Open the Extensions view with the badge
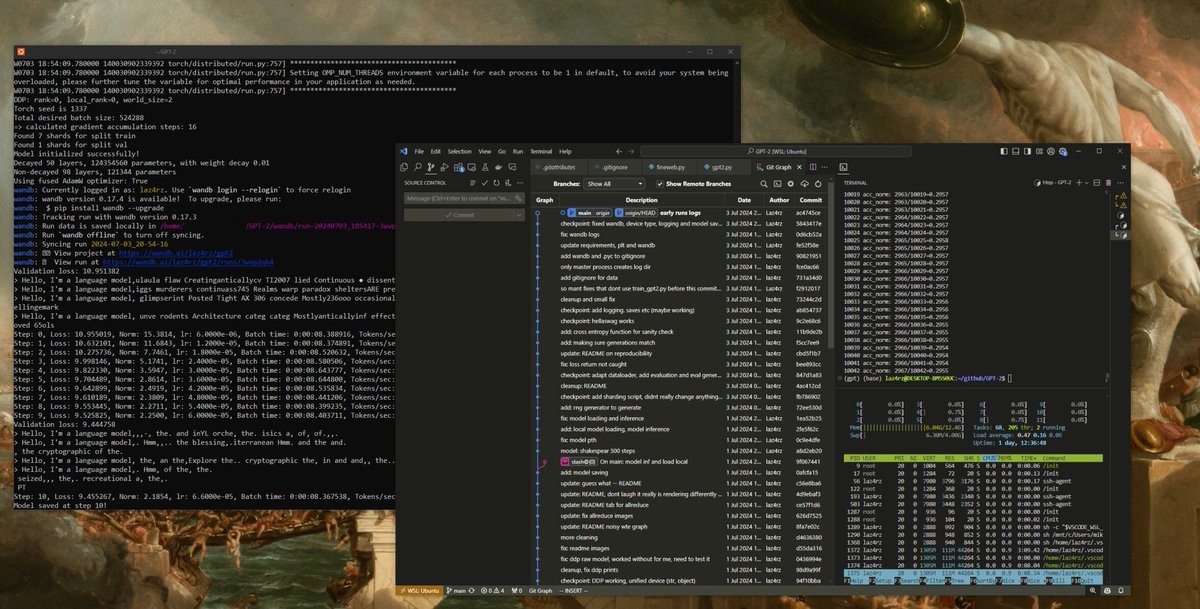 [x=458, y=167]
